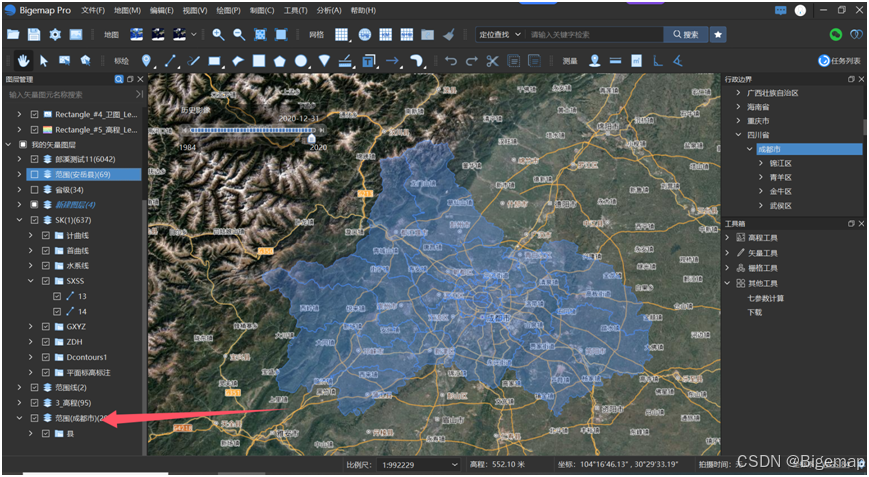Open the 文件(F) menu
Image resolution: width=869 pixels, height=477 pixels.
point(93,11)
